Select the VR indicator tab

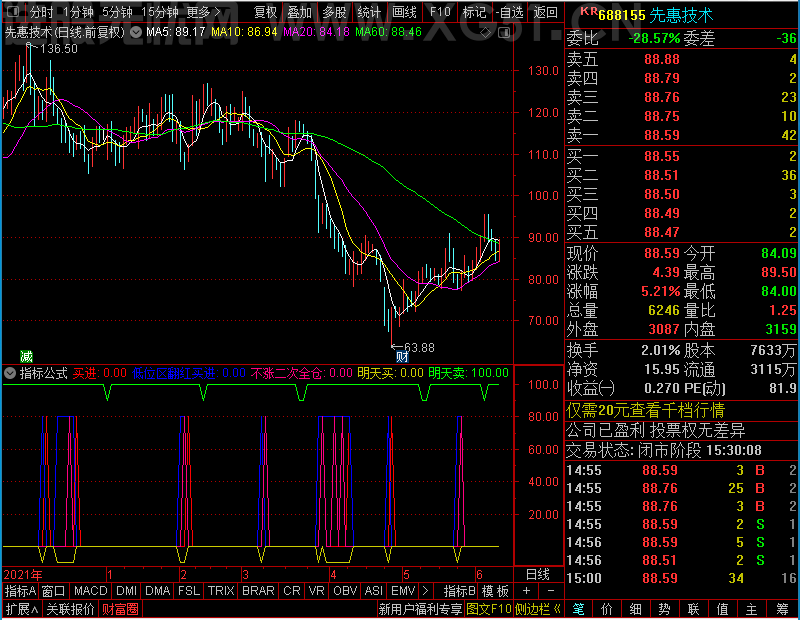317,591
